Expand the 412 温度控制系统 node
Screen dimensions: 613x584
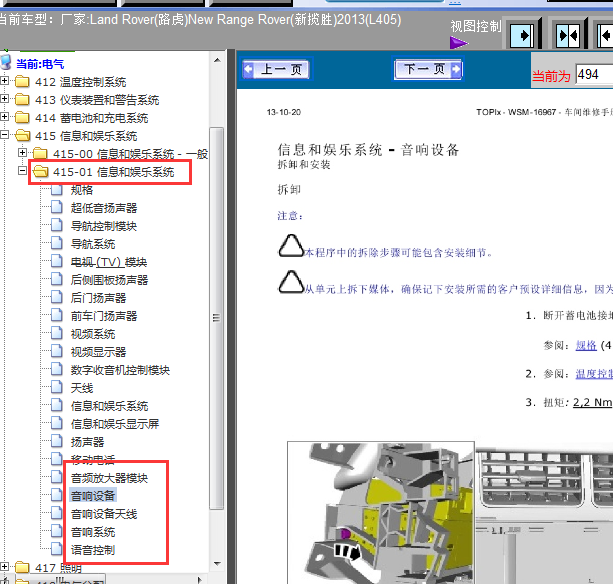pyautogui.click(x=4, y=81)
